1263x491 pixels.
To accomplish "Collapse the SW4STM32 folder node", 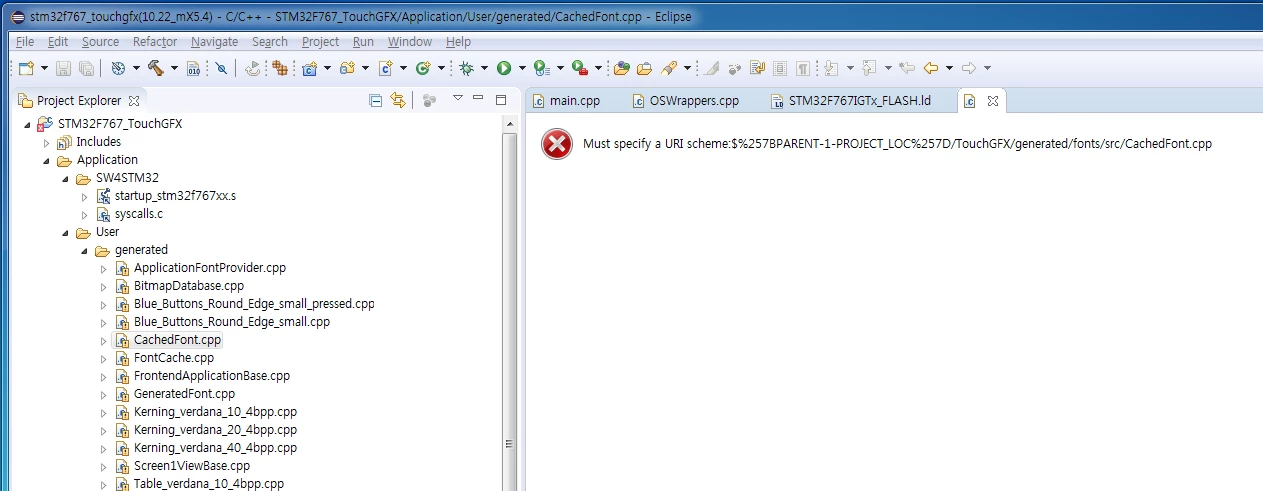I will tap(65, 178).
